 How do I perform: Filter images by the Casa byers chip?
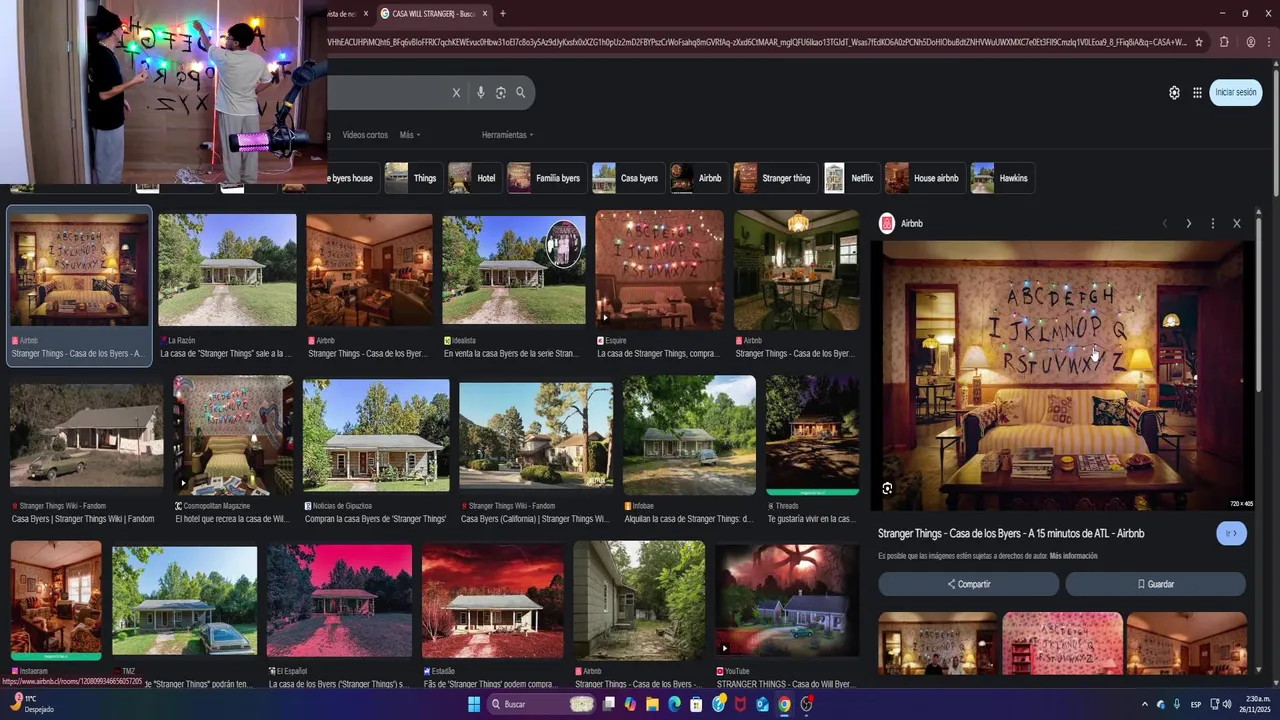point(627,178)
